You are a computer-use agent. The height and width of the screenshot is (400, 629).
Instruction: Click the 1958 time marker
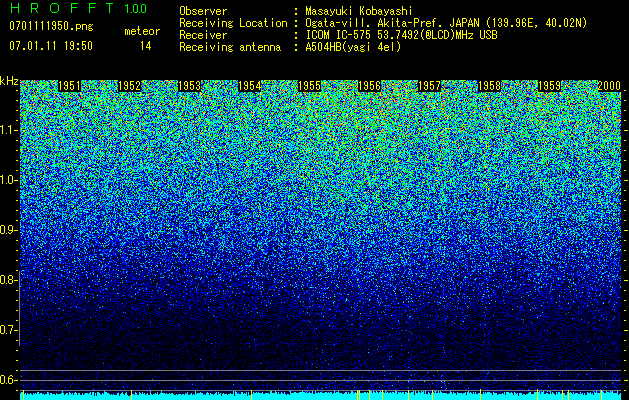pyautogui.click(x=489, y=86)
